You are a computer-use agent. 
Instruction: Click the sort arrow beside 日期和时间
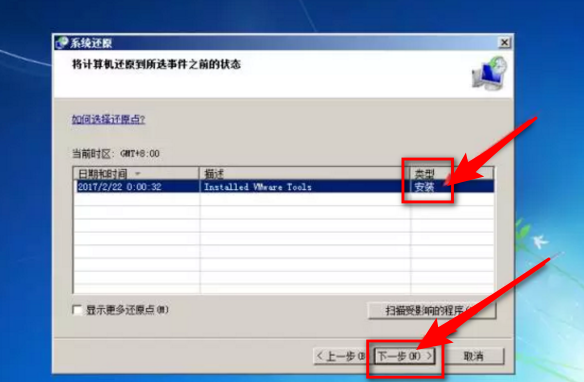[137, 174]
